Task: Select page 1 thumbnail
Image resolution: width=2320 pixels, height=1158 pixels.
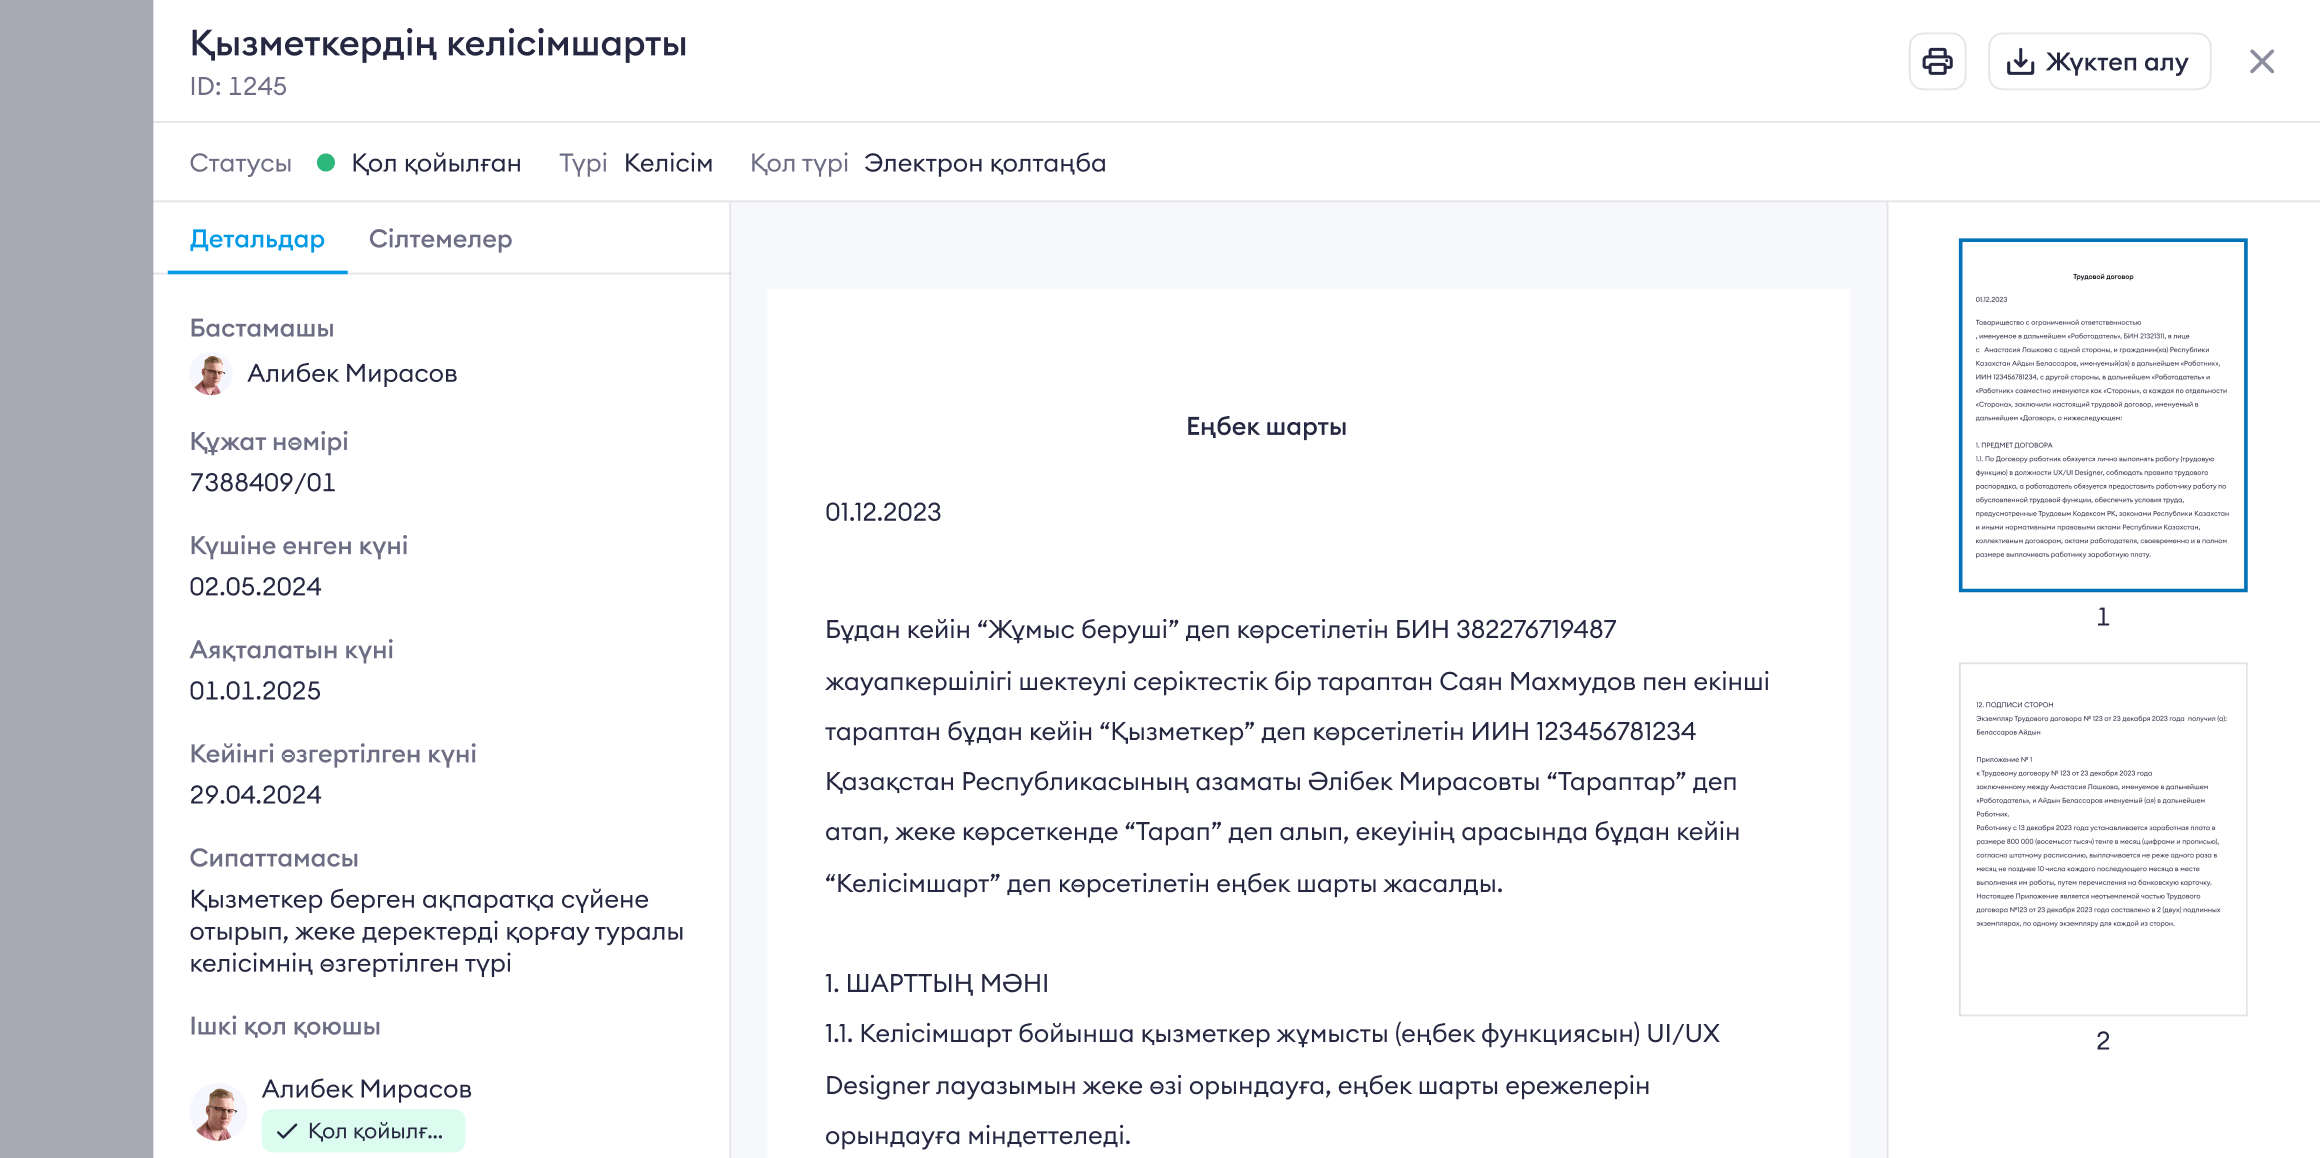Action: (2102, 415)
